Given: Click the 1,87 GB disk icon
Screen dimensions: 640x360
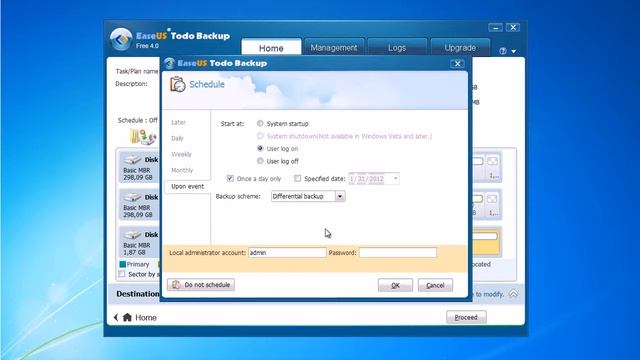Looking at the screenshot, I should [132, 235].
